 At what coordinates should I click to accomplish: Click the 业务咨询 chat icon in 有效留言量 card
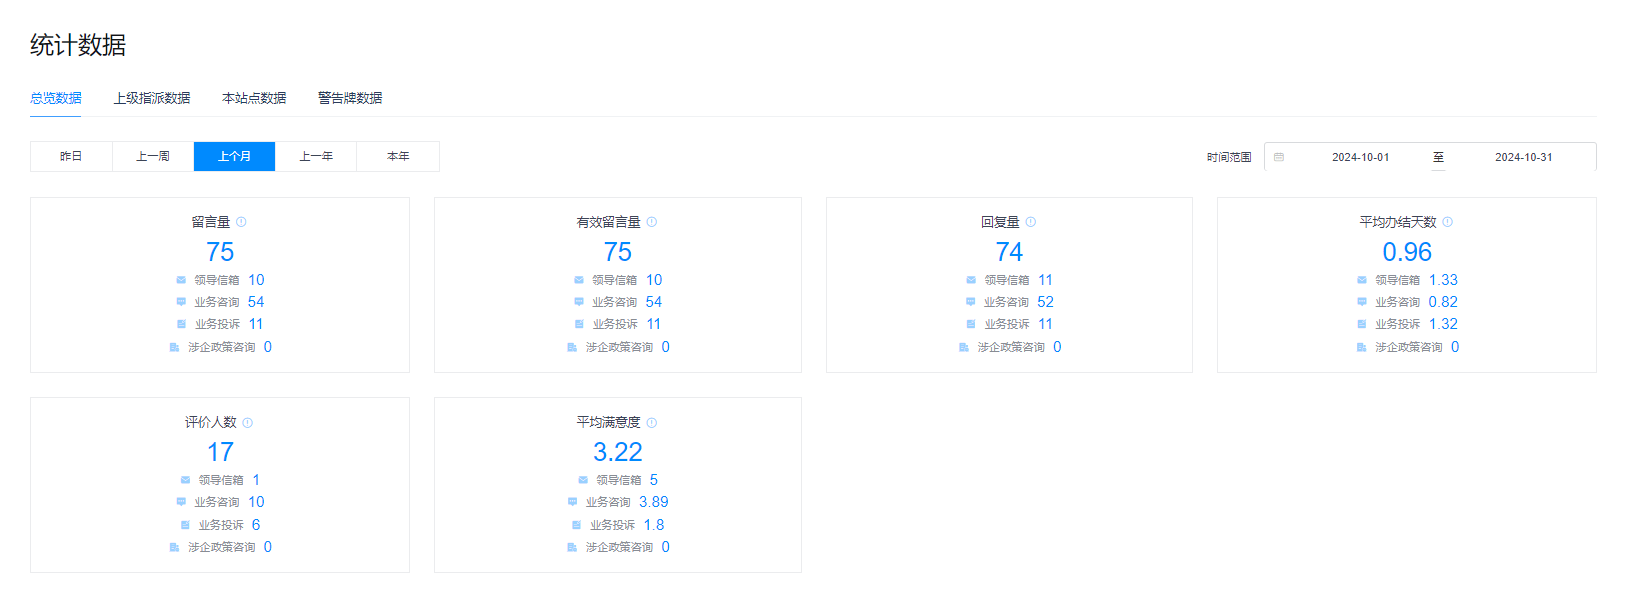[579, 302]
